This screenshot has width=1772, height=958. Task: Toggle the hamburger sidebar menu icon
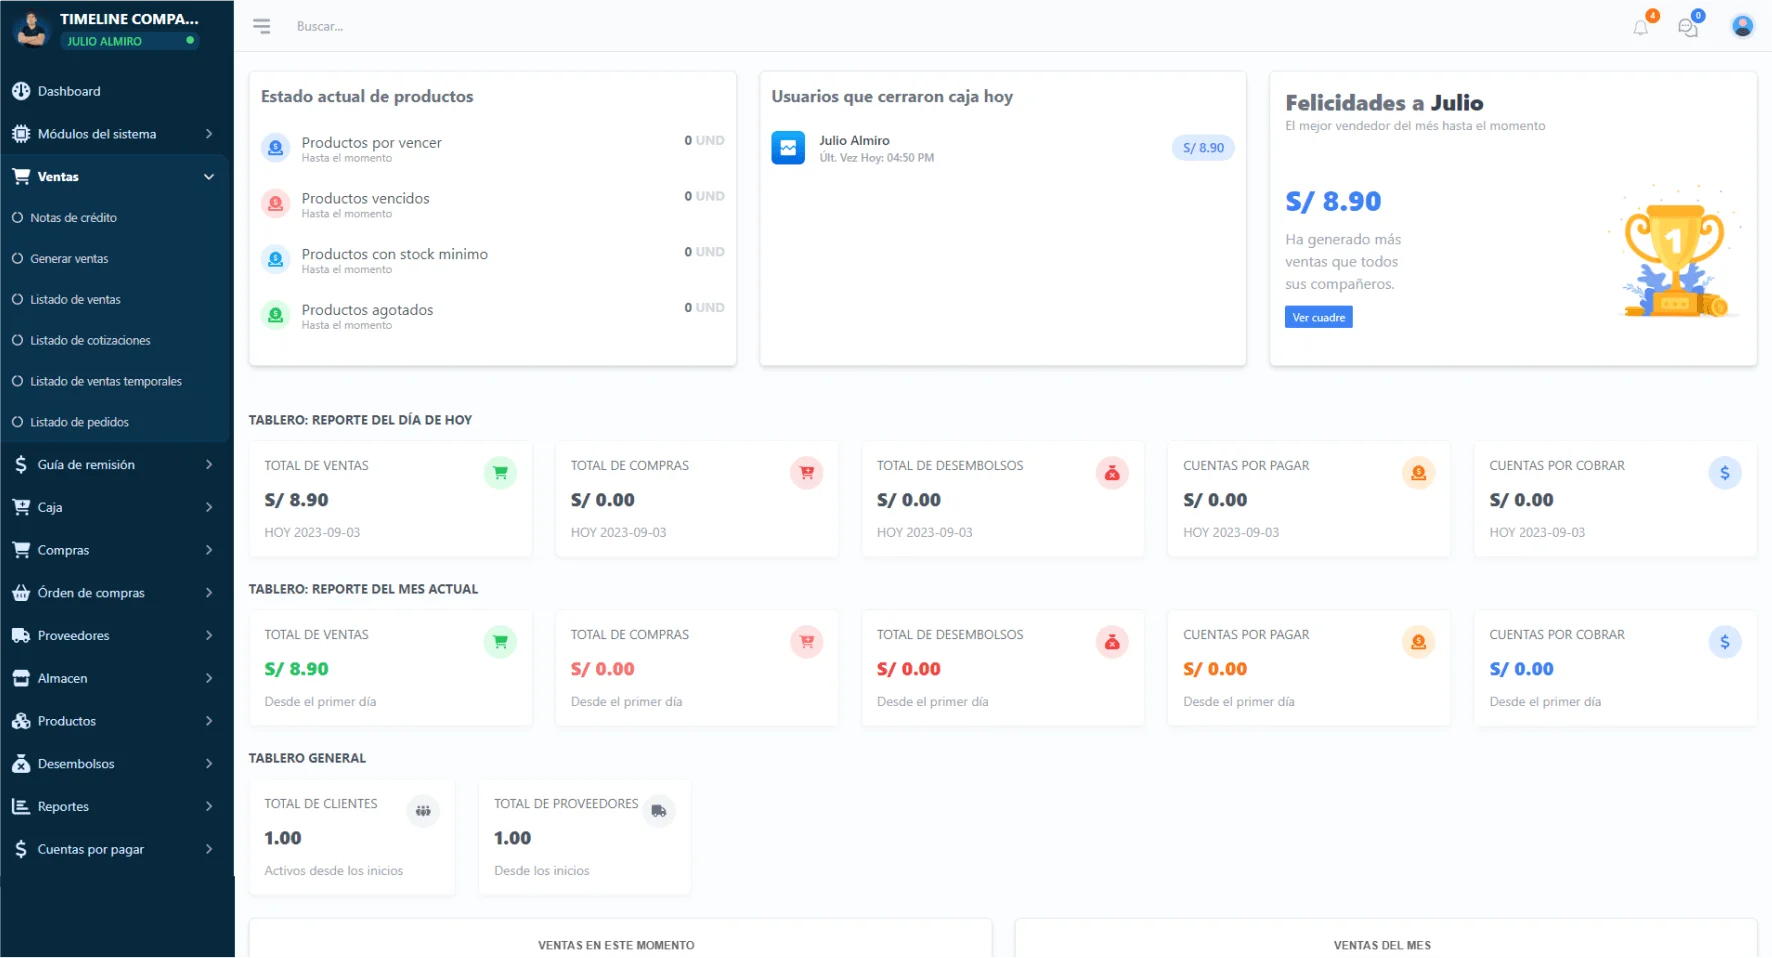click(262, 27)
